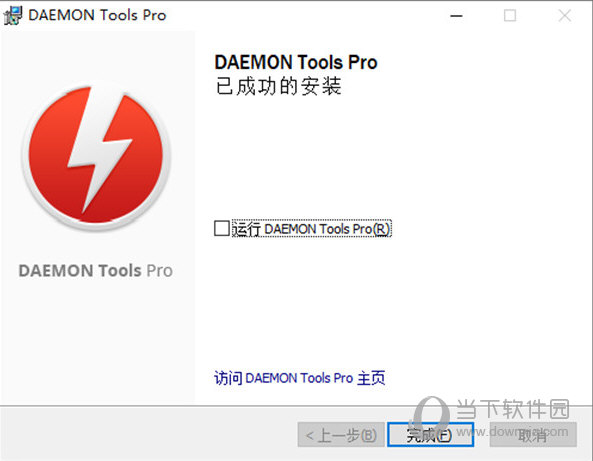Click the gray DAEMON Tools Pro caption under logo
The width and height of the screenshot is (593, 461).
[x=96, y=271]
